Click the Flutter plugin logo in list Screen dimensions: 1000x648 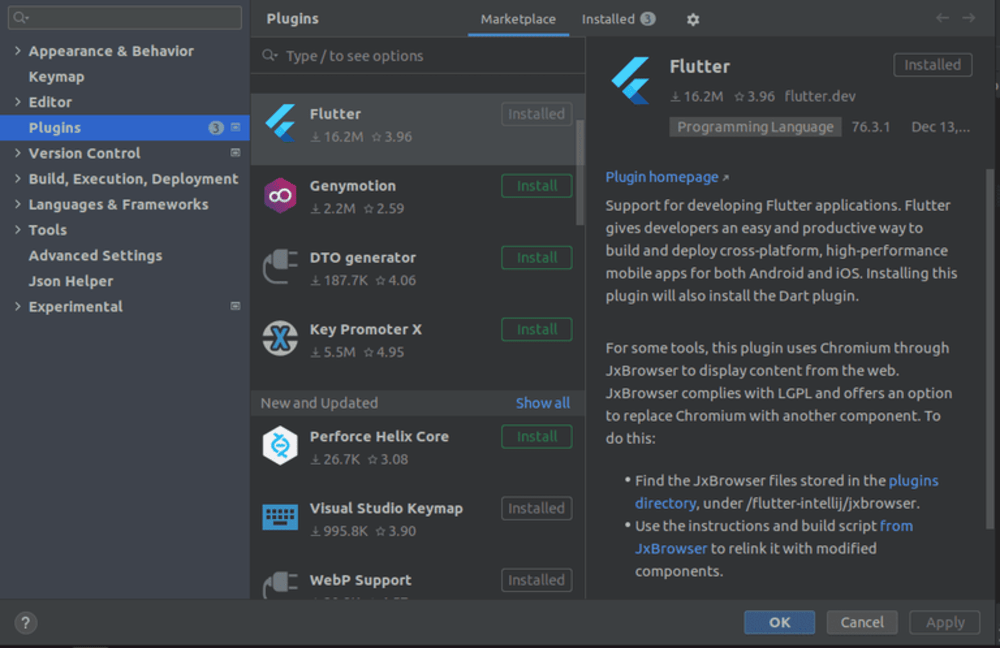click(x=280, y=123)
